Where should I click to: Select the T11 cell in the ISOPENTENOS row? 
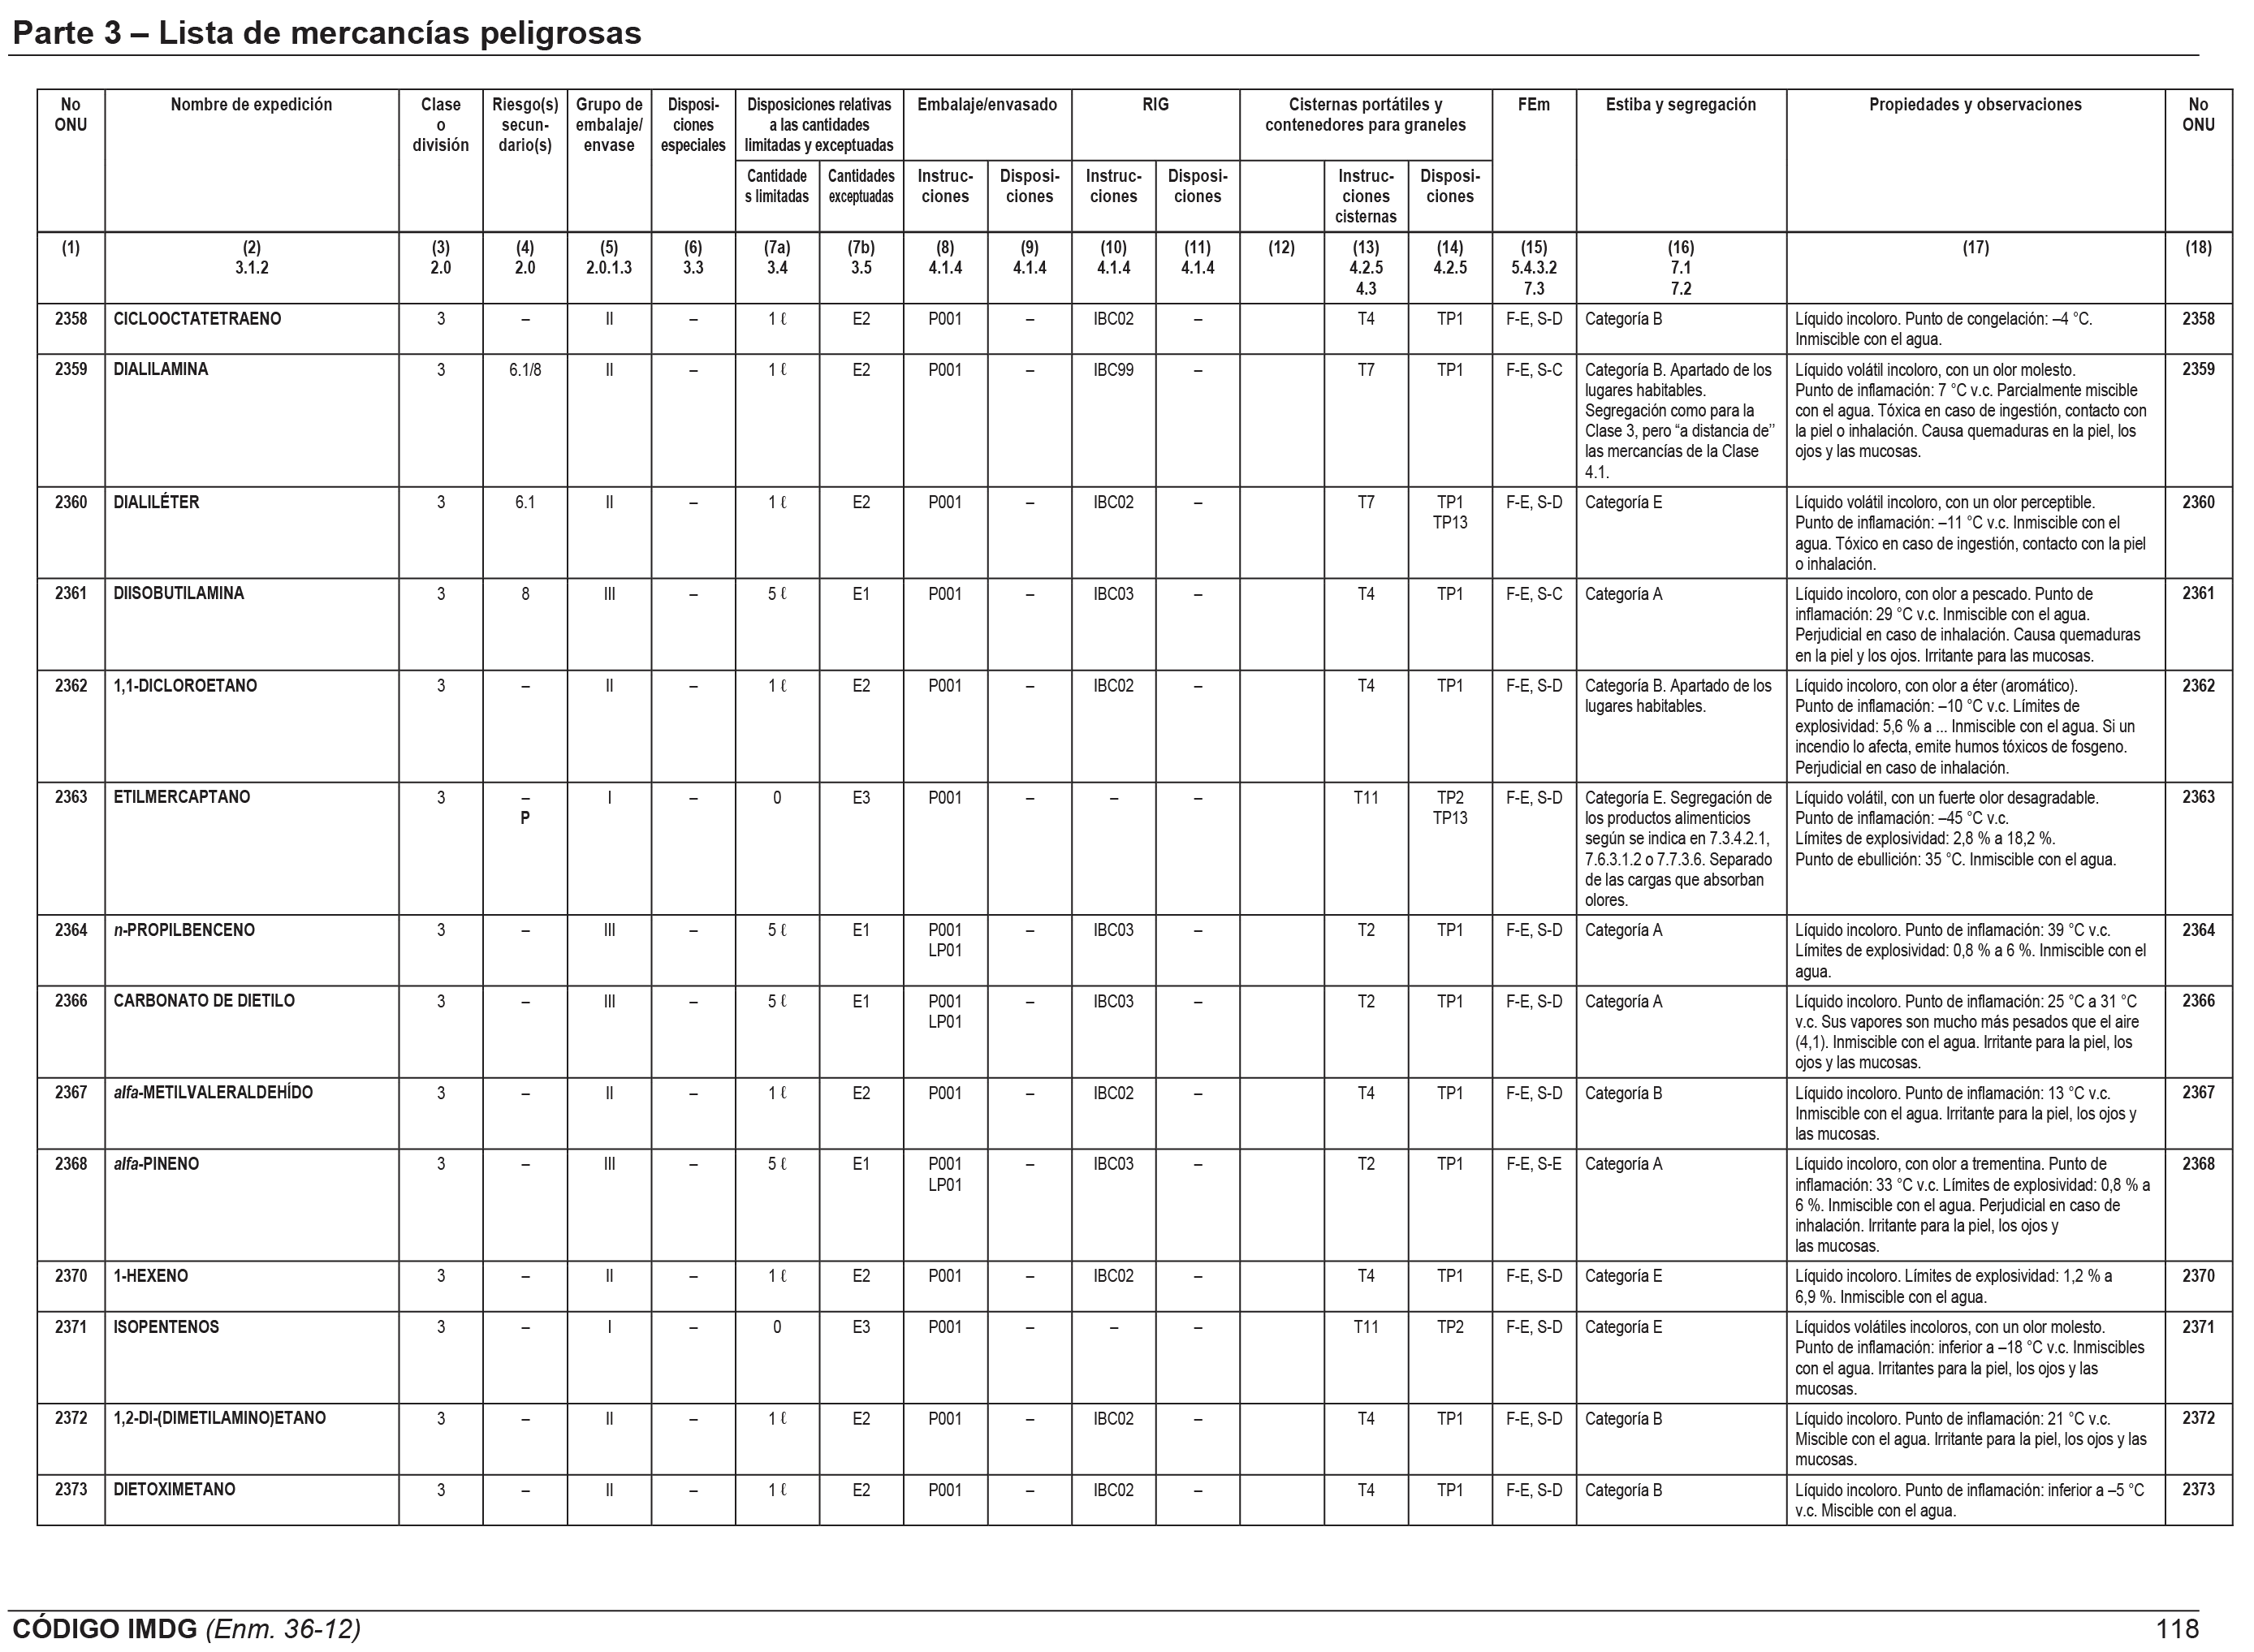(x=1365, y=1327)
